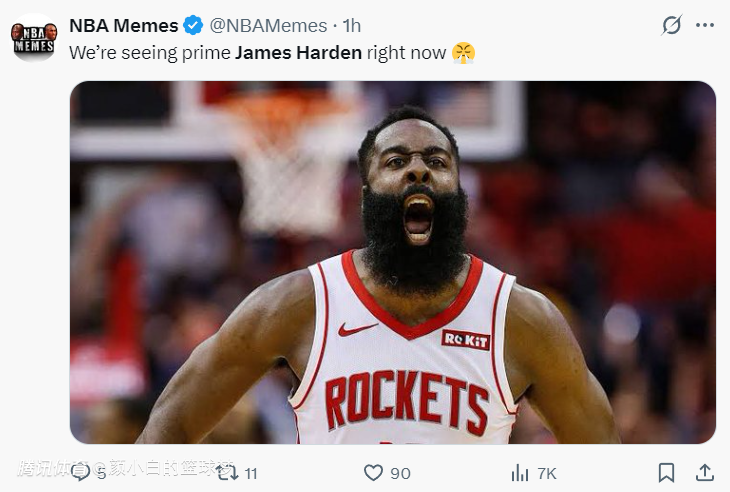Open the James Harden Rockets photo
730x492 pixels.
(392, 262)
